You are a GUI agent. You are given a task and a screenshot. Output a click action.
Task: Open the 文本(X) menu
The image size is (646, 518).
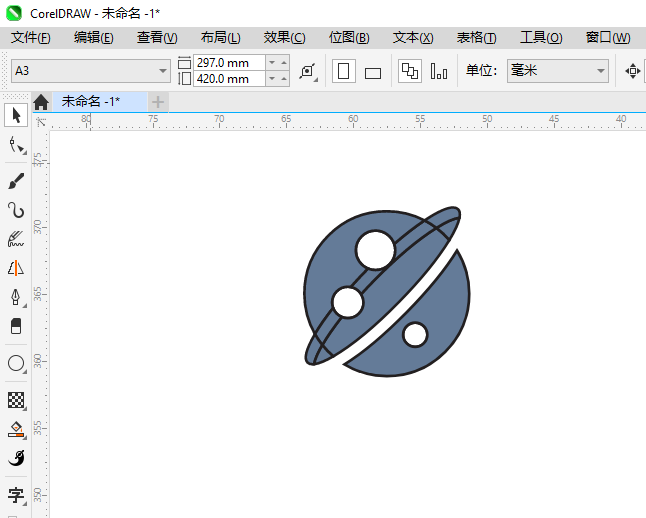[413, 38]
